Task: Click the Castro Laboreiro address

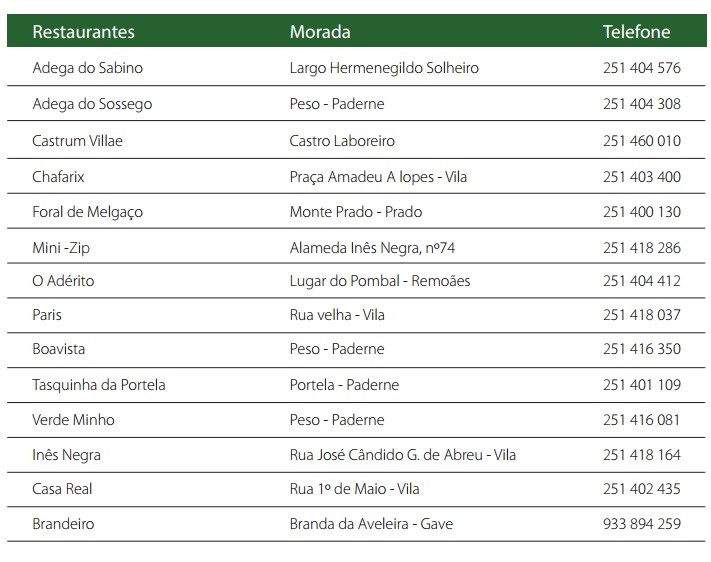Action: [x=342, y=141]
